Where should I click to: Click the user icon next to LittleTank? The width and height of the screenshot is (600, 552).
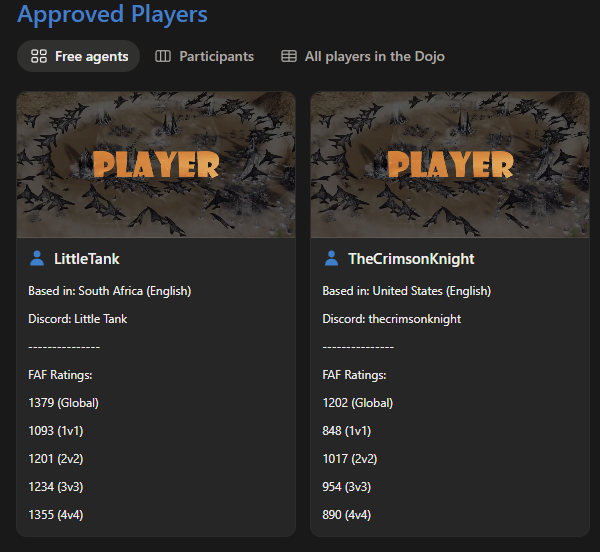coord(37,259)
